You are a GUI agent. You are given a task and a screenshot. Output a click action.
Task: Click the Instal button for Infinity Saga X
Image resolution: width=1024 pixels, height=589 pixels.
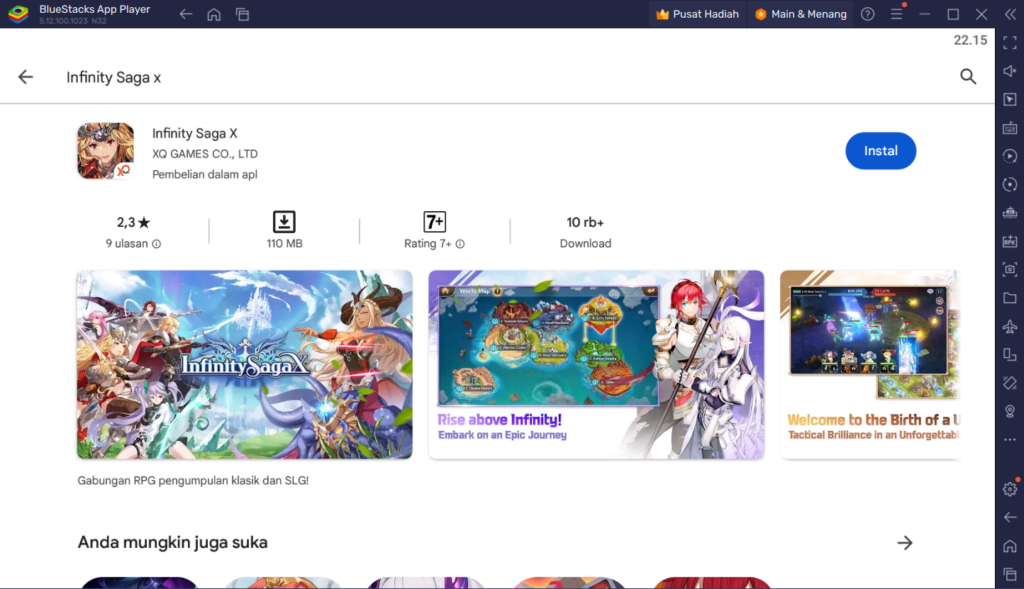(x=880, y=150)
